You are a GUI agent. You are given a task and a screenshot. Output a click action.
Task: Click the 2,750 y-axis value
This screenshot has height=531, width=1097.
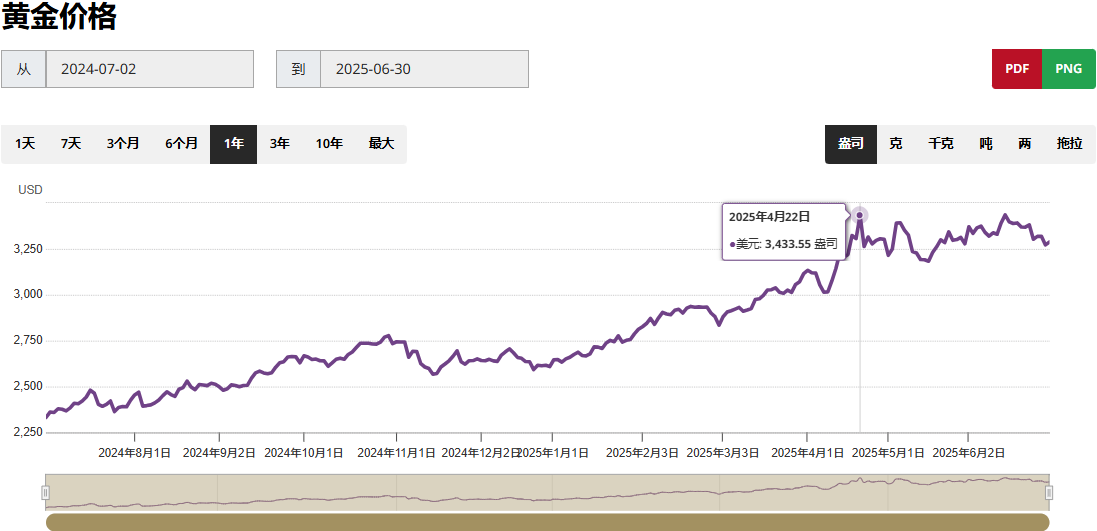(x=29, y=341)
